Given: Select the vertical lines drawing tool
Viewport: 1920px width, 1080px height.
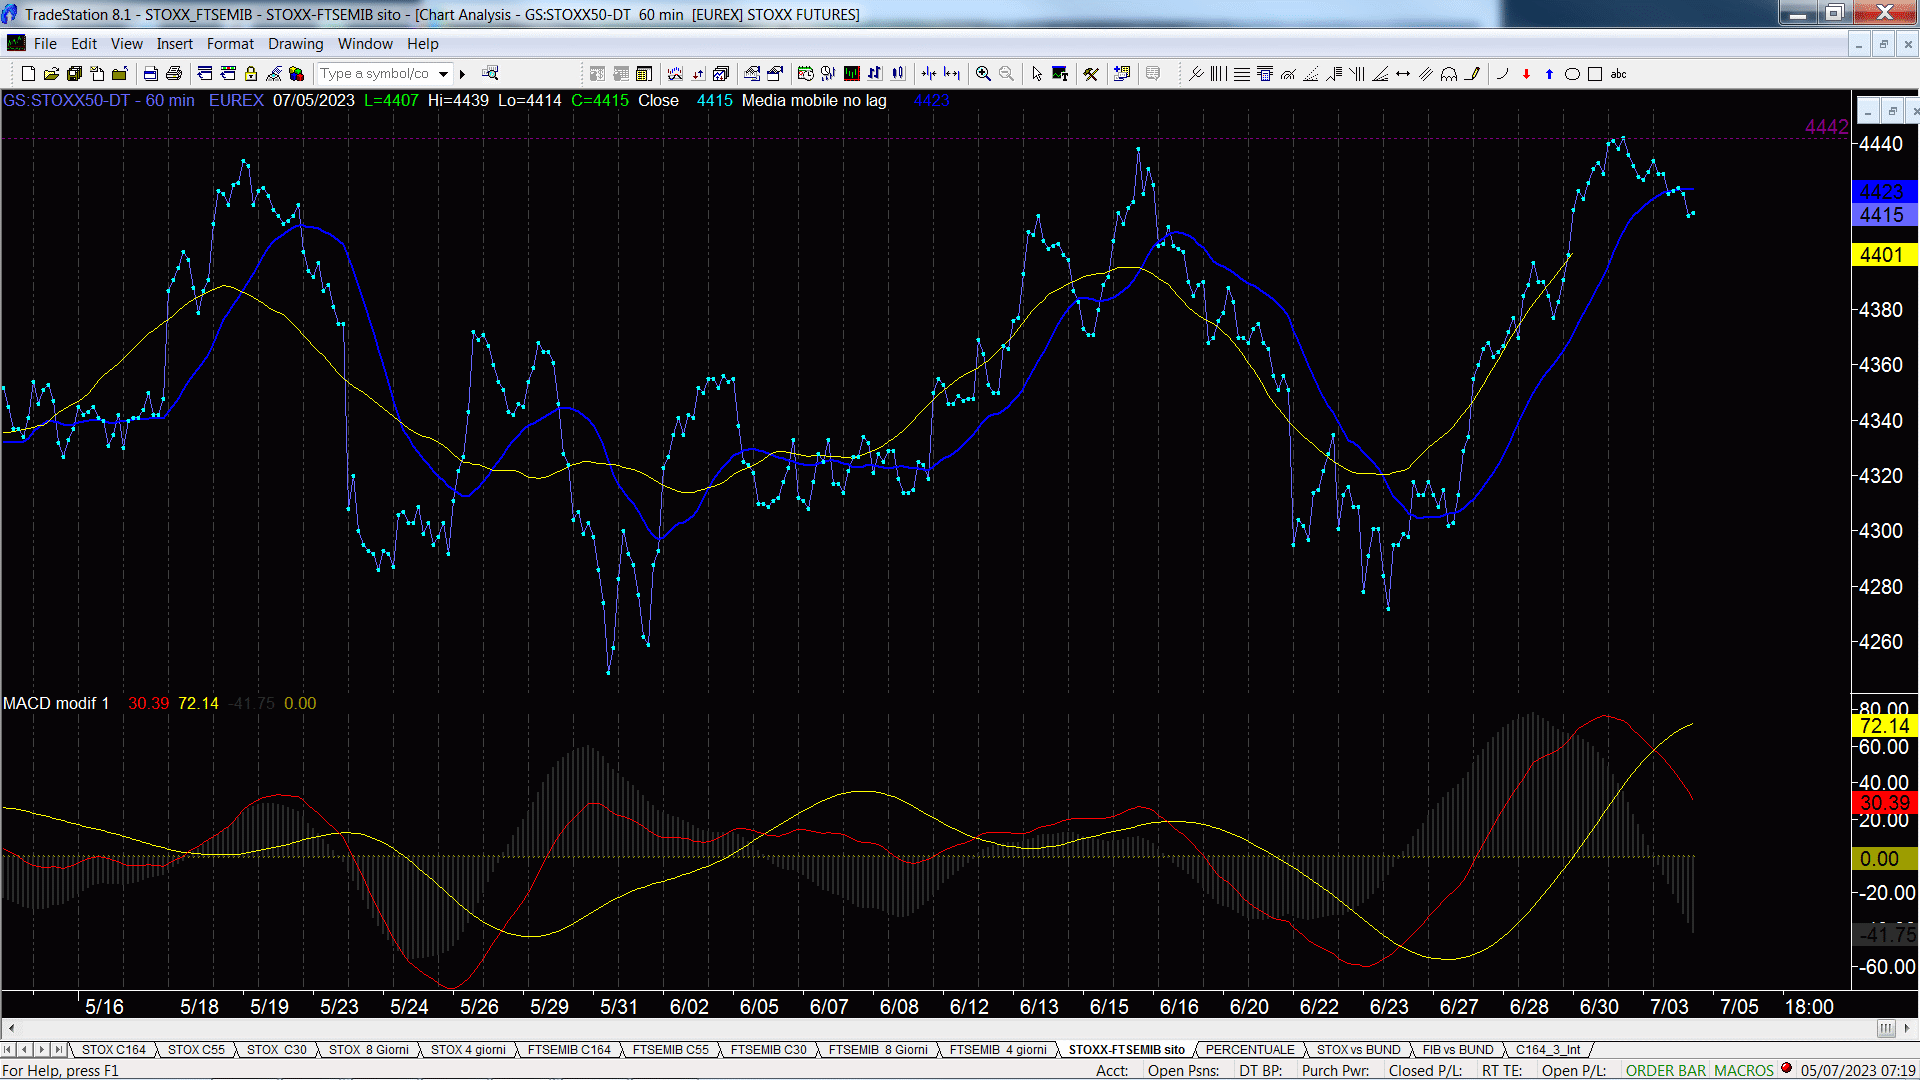Looking at the screenshot, I should point(1218,74).
